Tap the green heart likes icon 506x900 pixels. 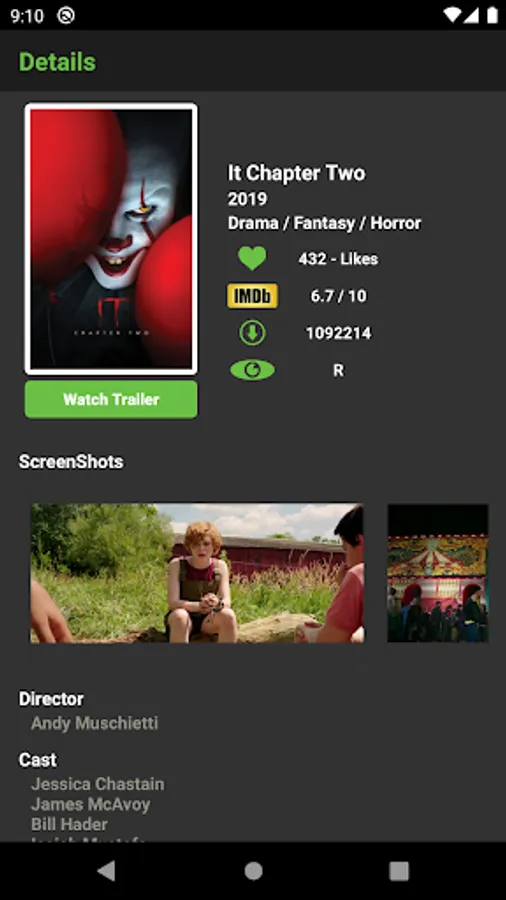pyautogui.click(x=252, y=258)
